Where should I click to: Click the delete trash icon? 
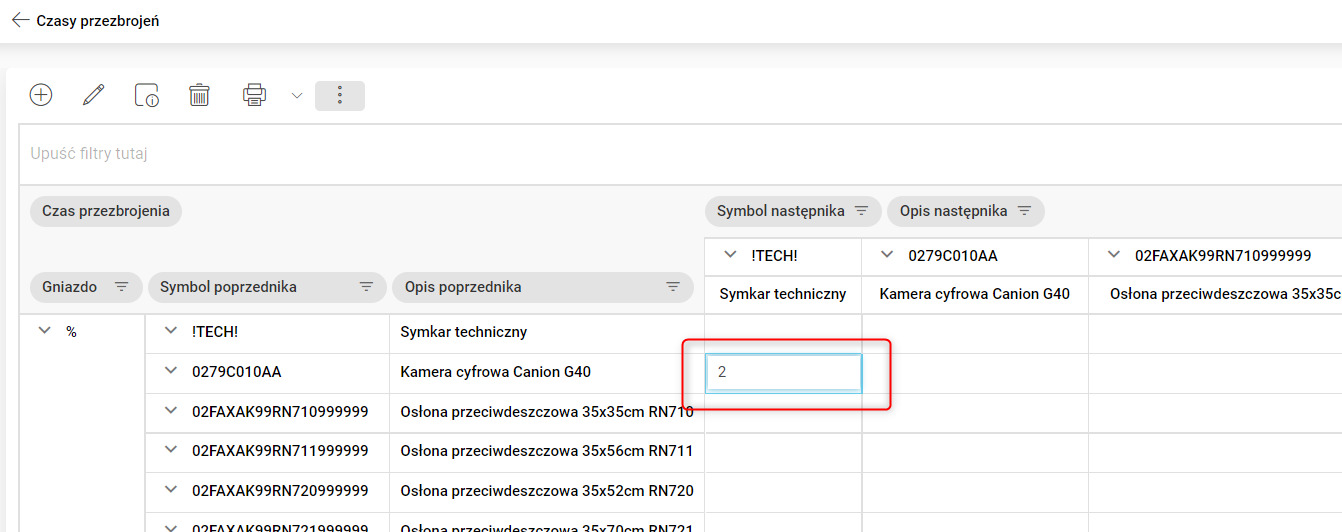tap(200, 95)
